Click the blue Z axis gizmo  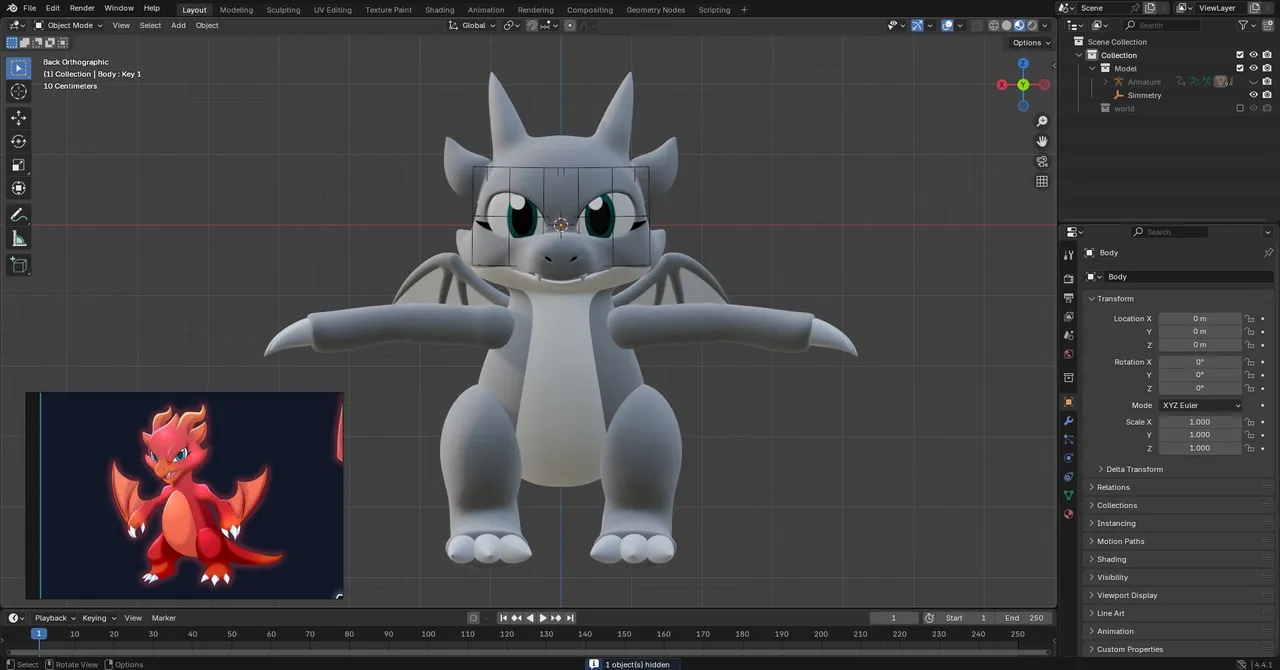click(x=1023, y=63)
